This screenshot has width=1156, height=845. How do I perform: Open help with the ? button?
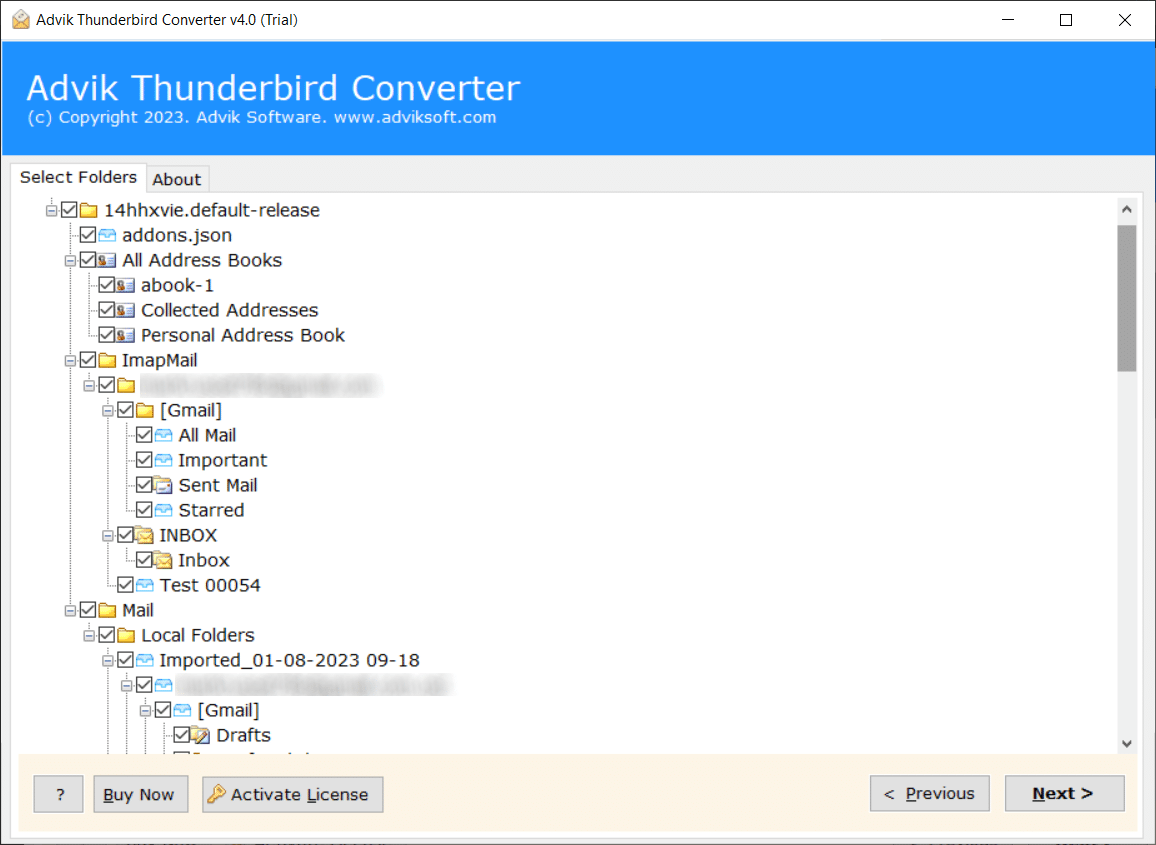(59, 794)
